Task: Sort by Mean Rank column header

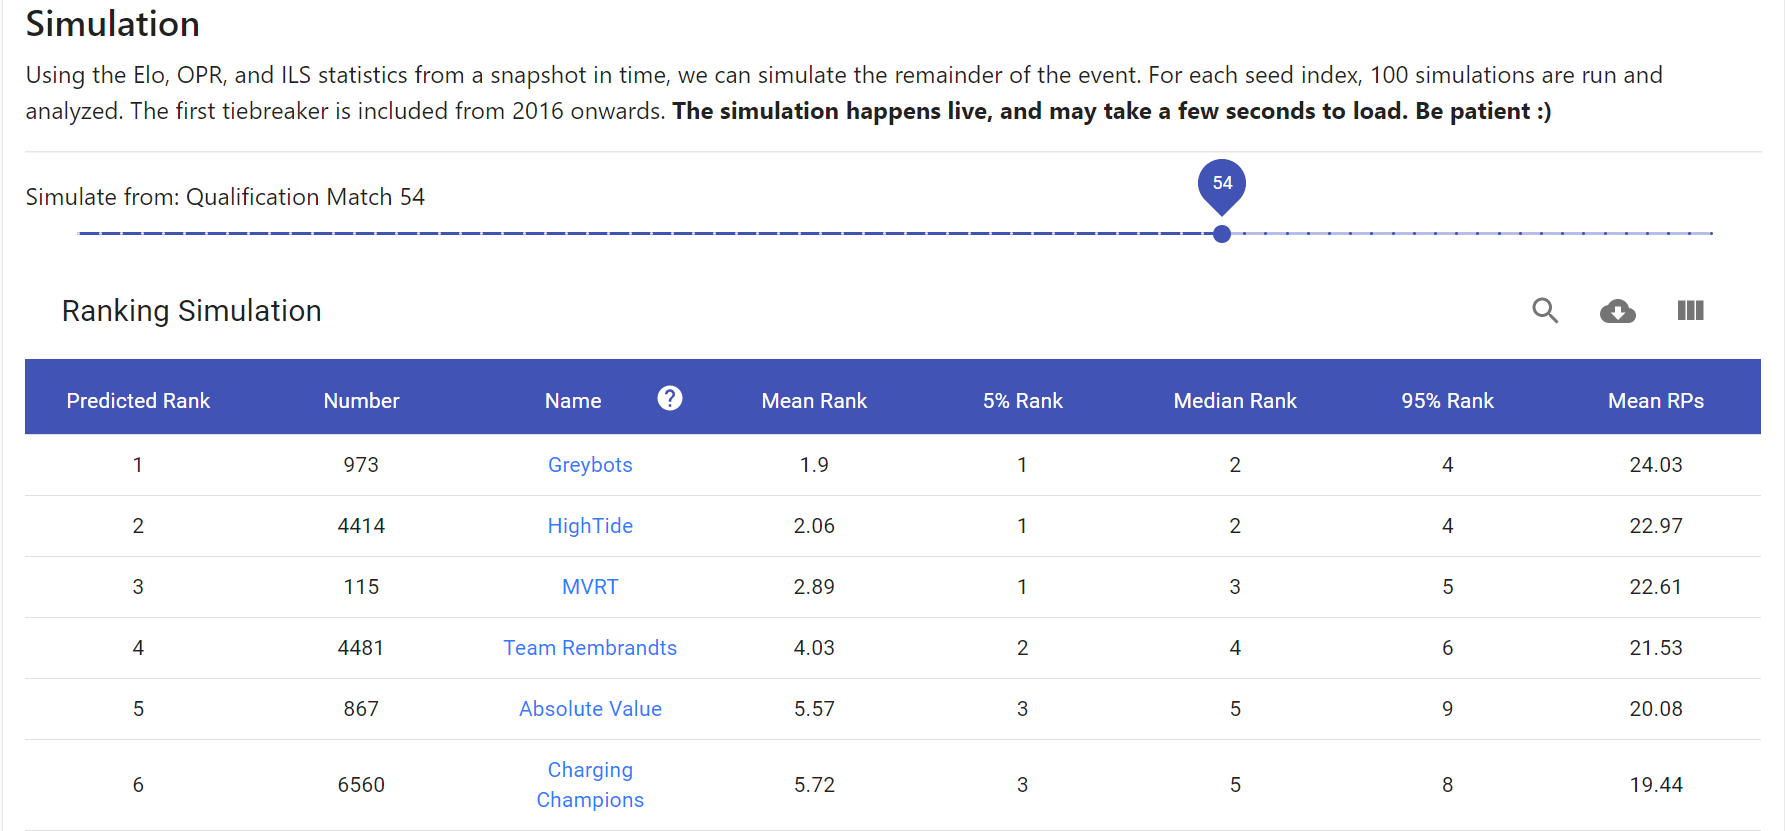Action: coord(814,401)
